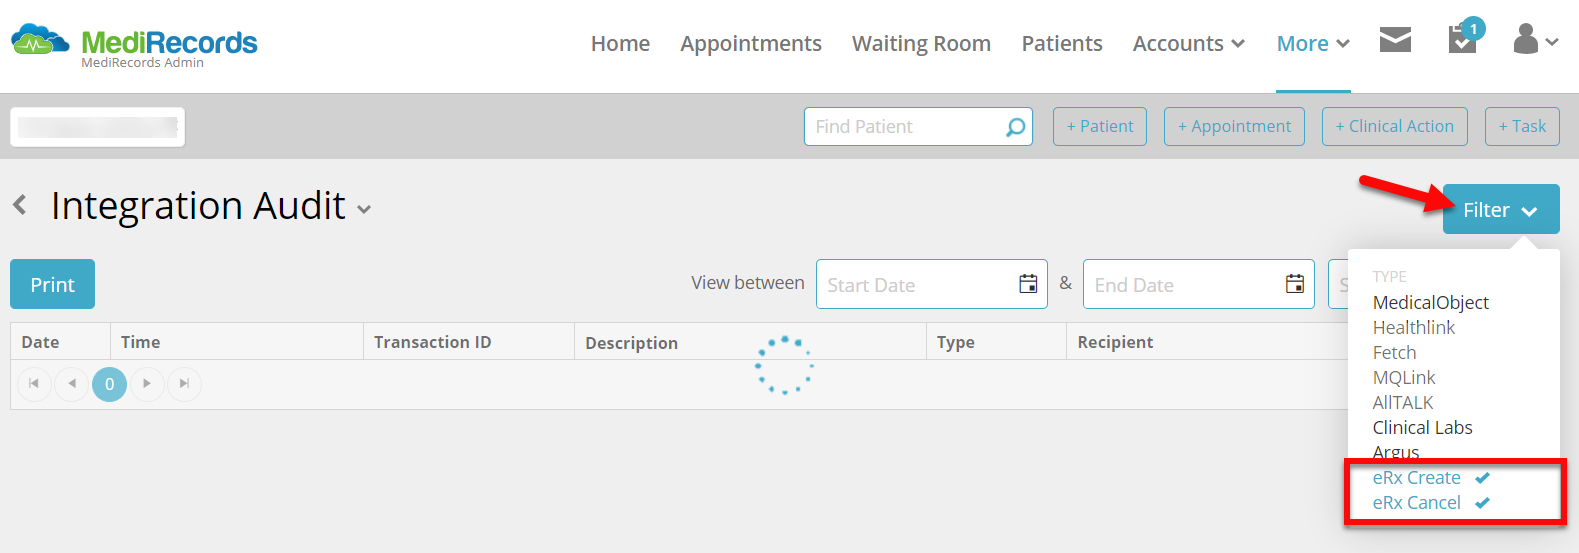The height and width of the screenshot is (553, 1579).
Task: Open the Accounts dropdown menu
Action: [1188, 44]
